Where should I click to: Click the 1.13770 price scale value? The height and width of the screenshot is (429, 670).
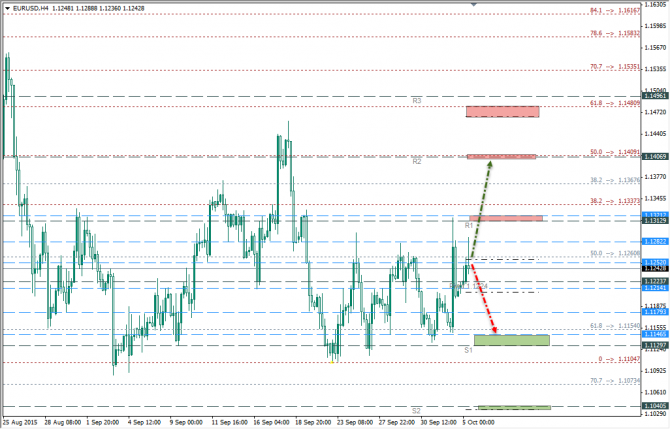click(x=655, y=176)
